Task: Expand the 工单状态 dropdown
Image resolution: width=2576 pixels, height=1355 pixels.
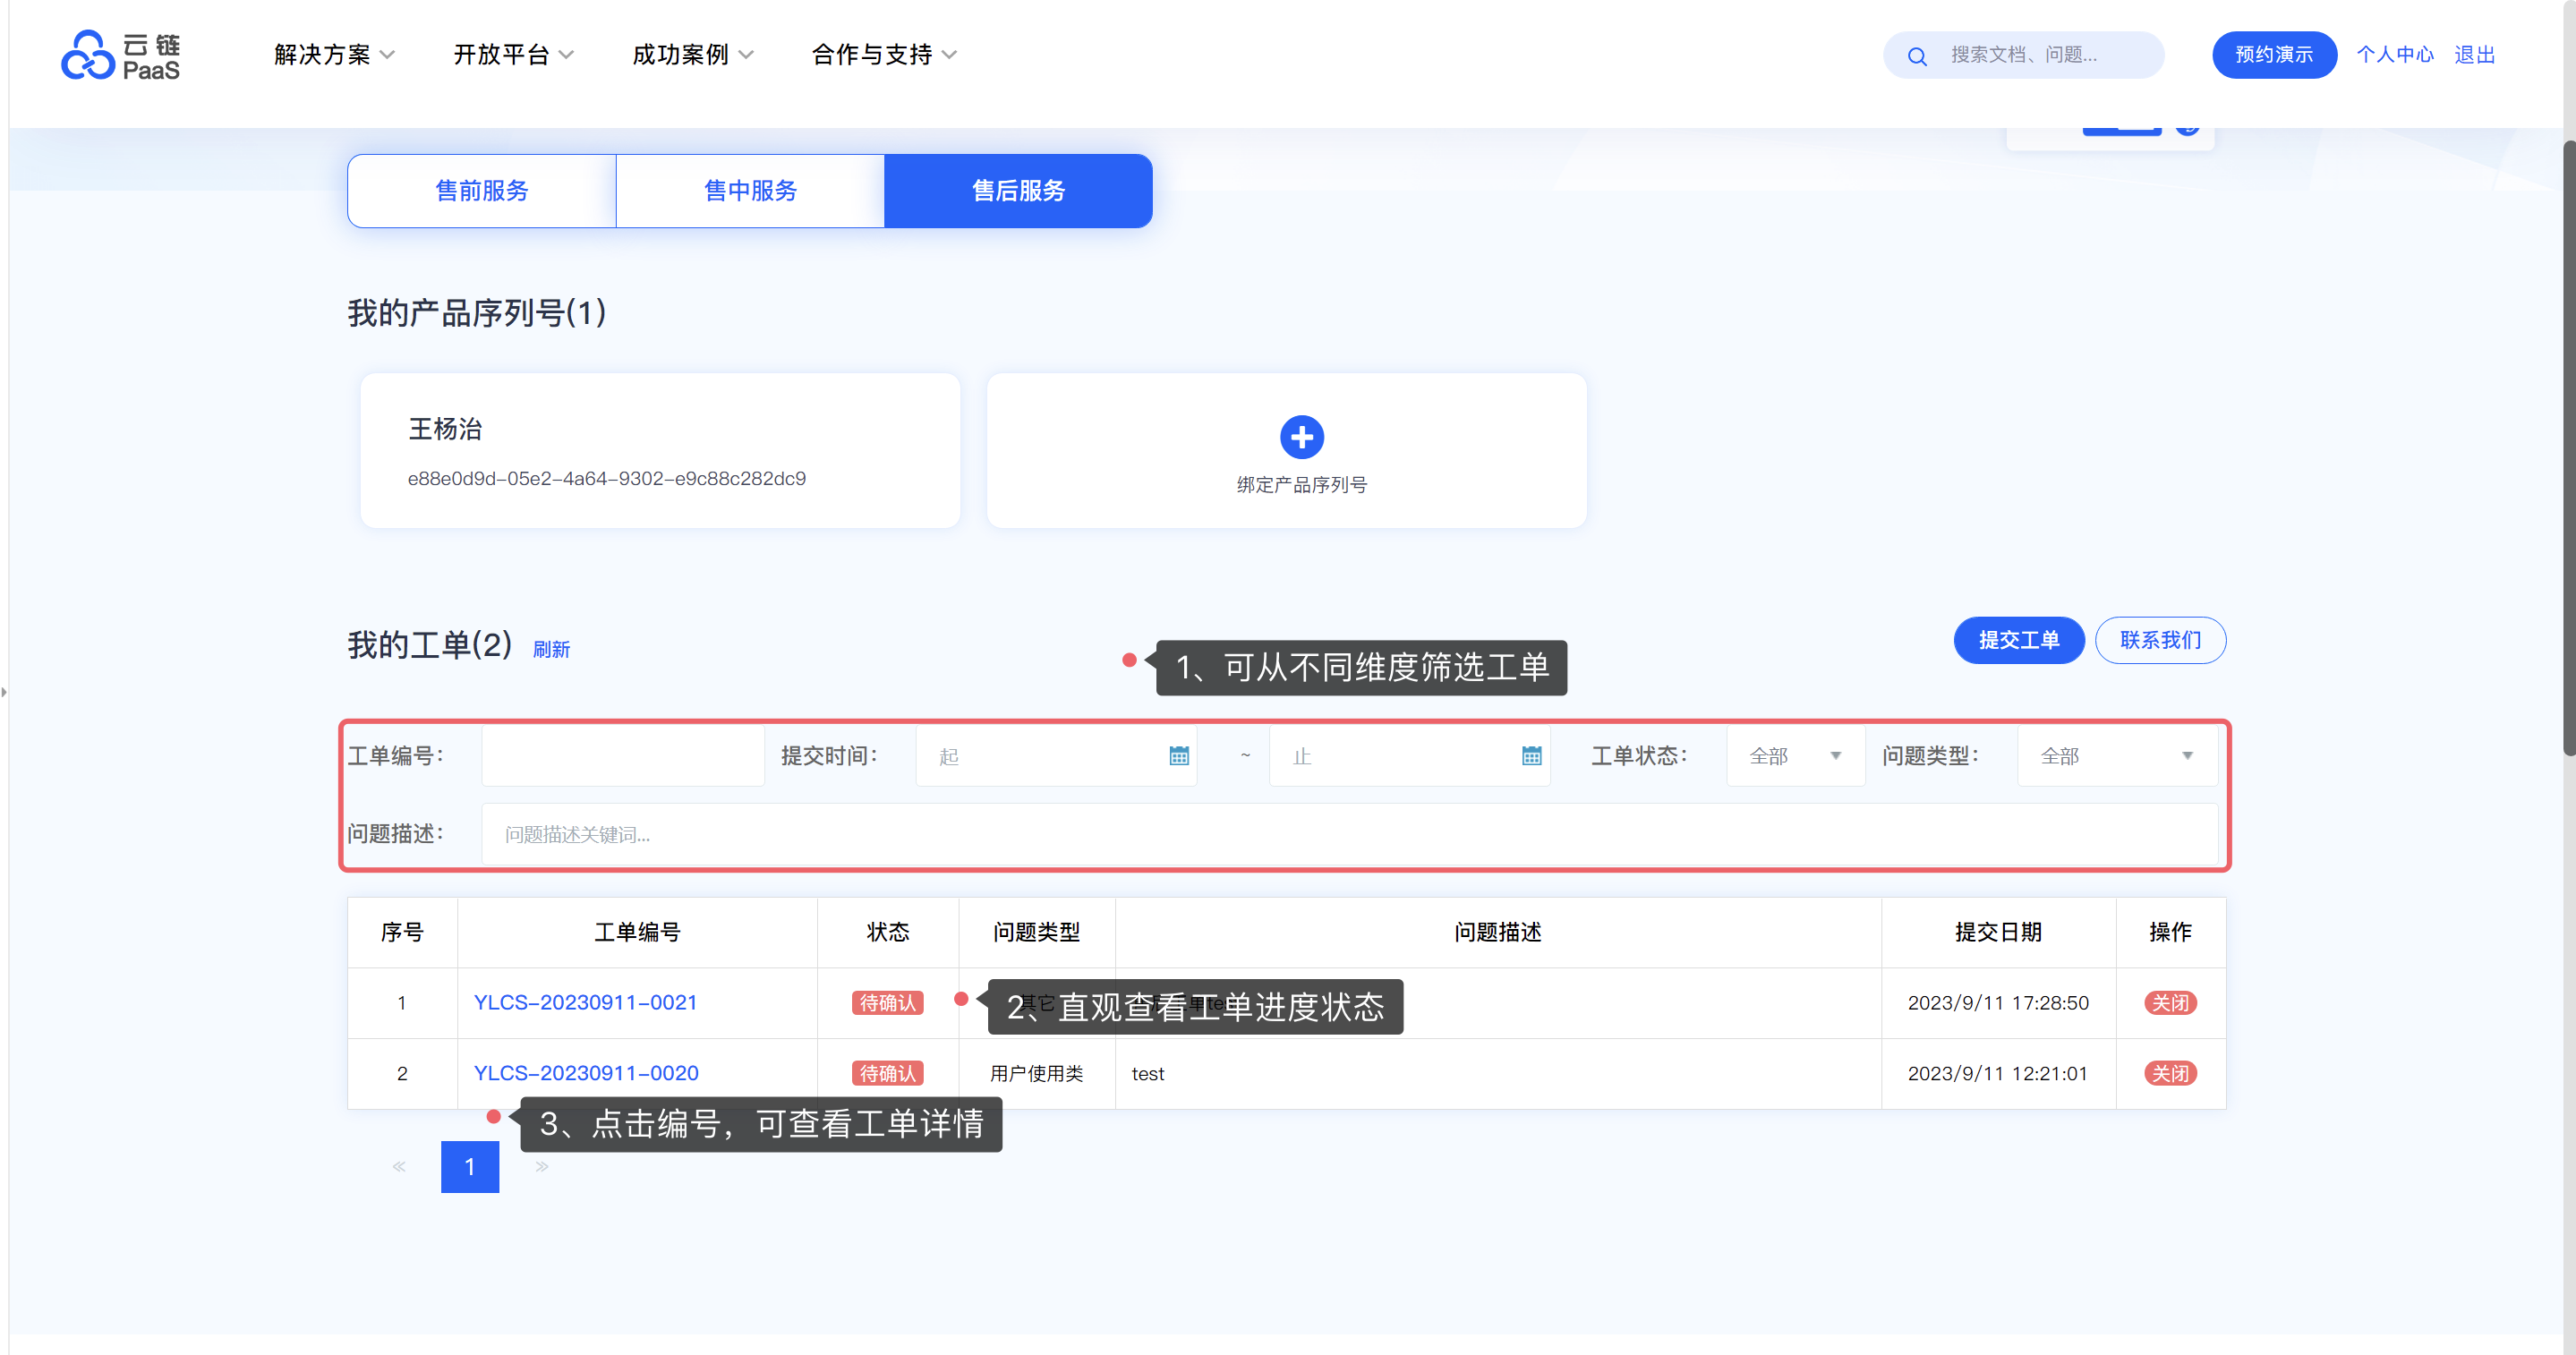Action: pos(1795,756)
